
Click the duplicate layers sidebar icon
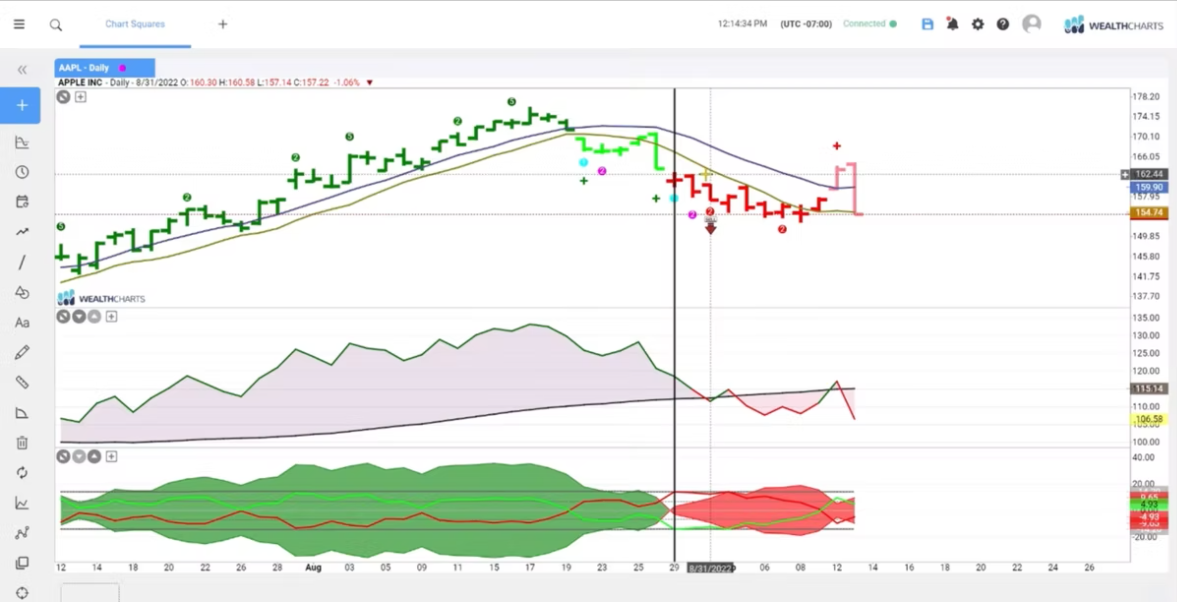tap(22, 563)
